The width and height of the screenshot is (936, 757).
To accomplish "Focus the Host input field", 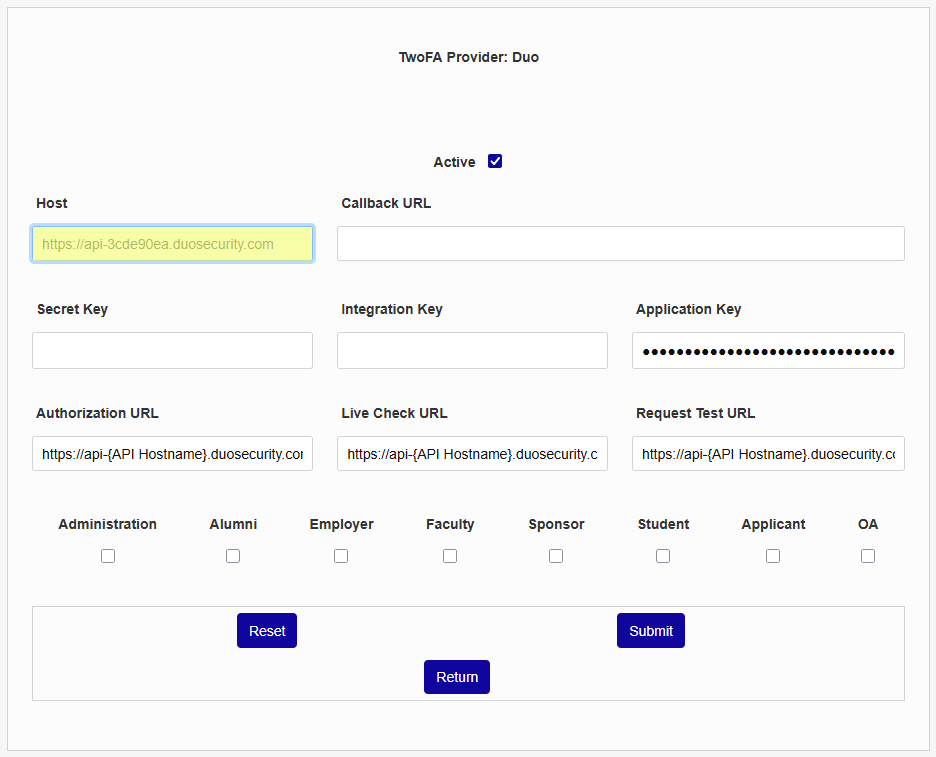I will (x=172, y=244).
